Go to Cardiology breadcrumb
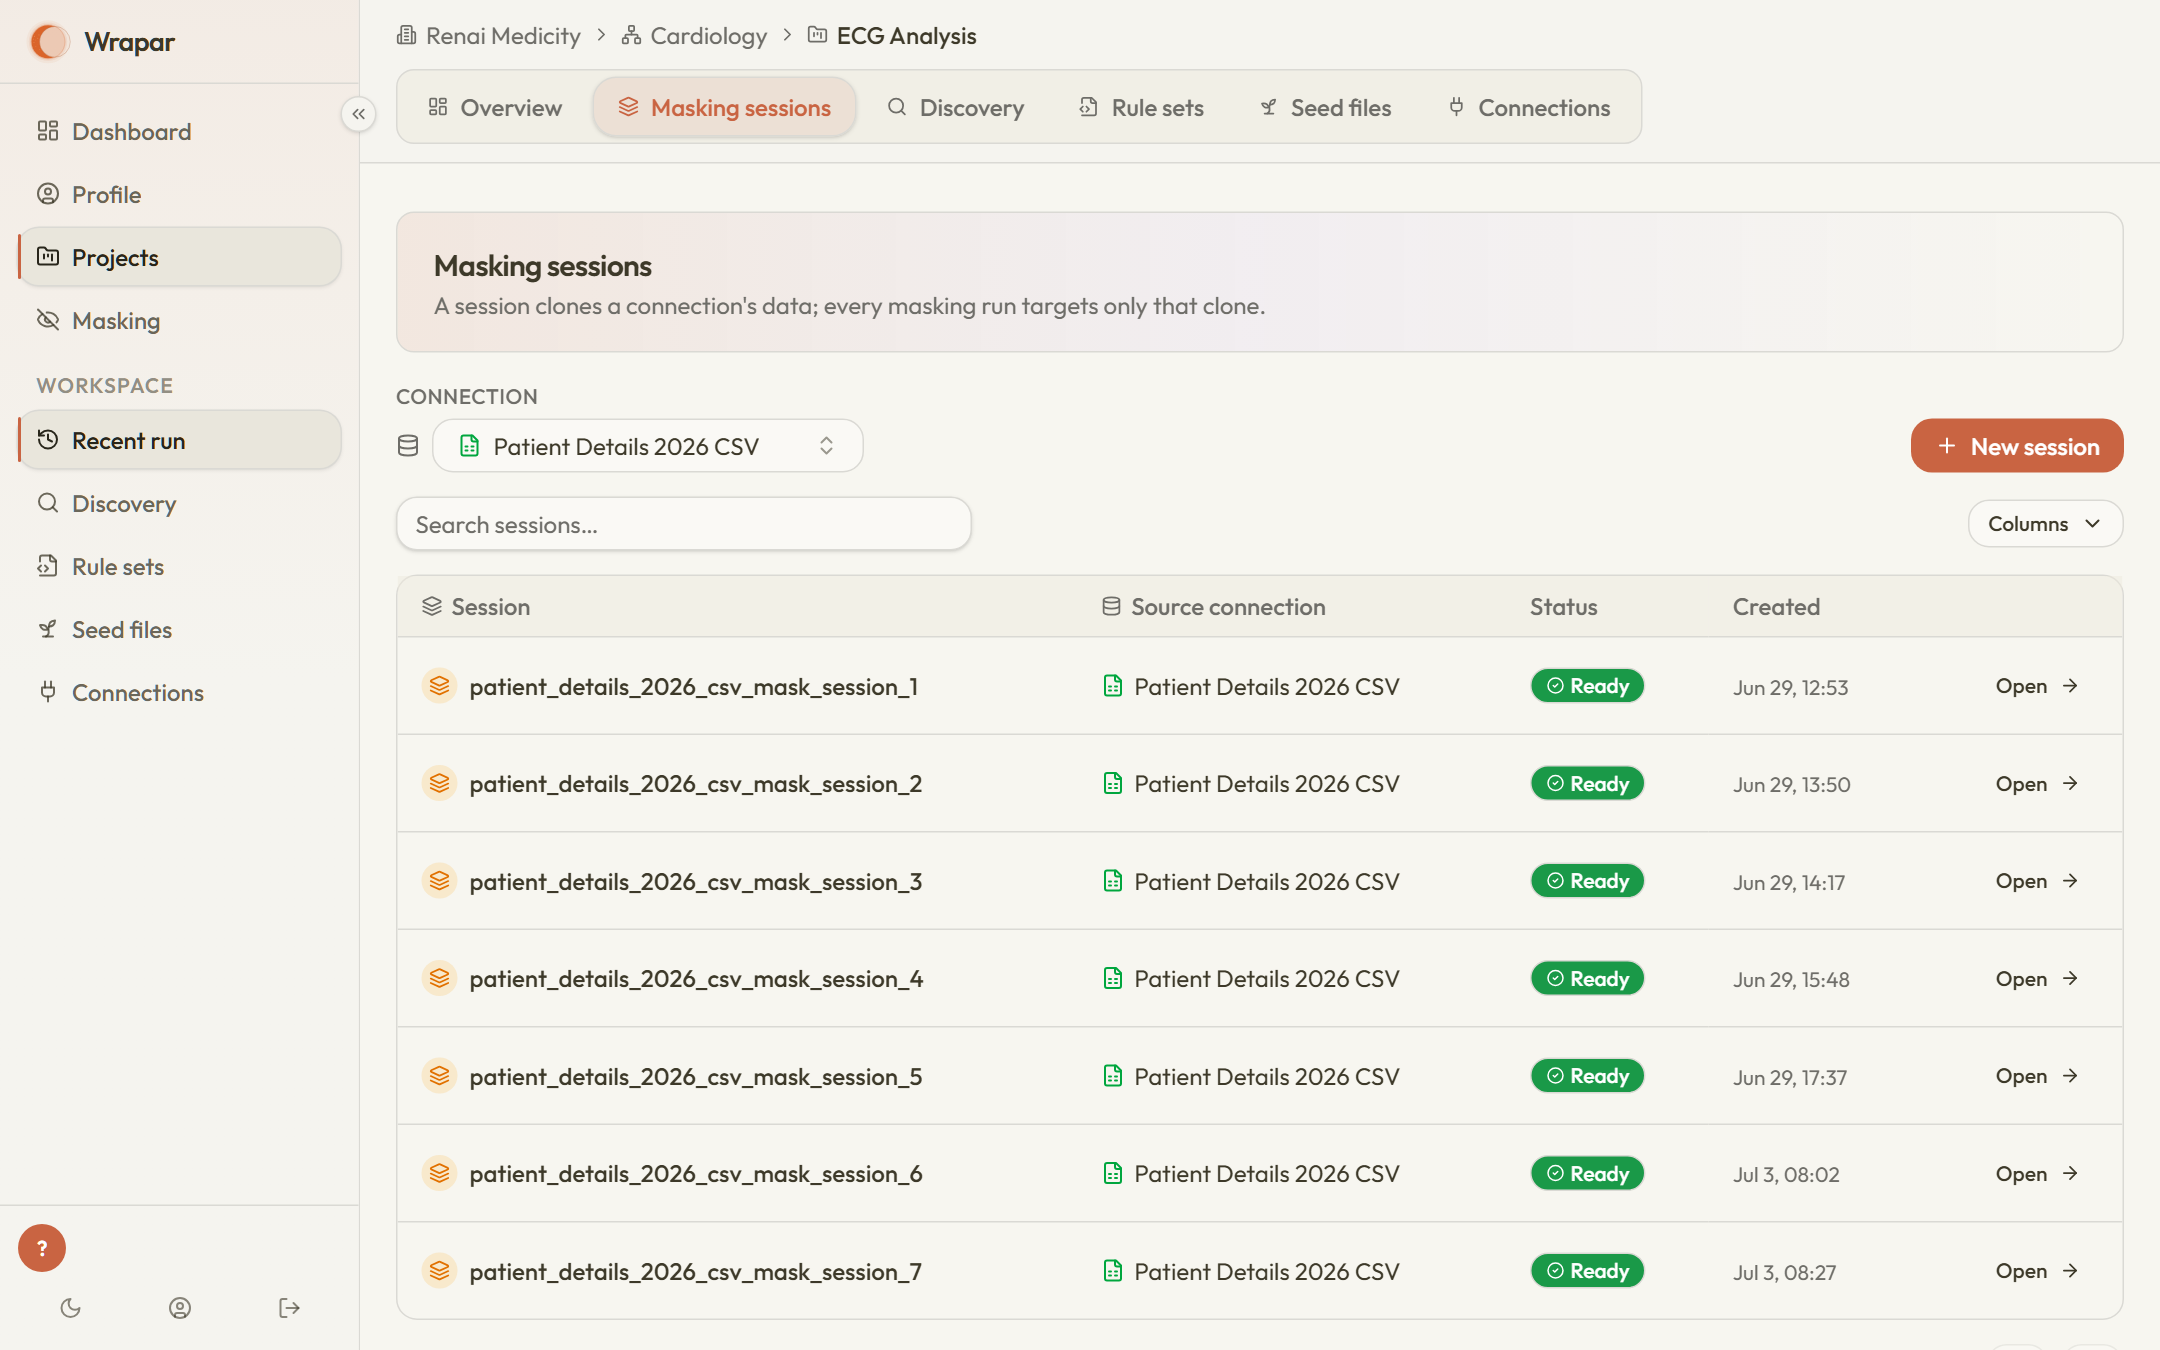This screenshot has height=1350, width=2160. tap(695, 36)
